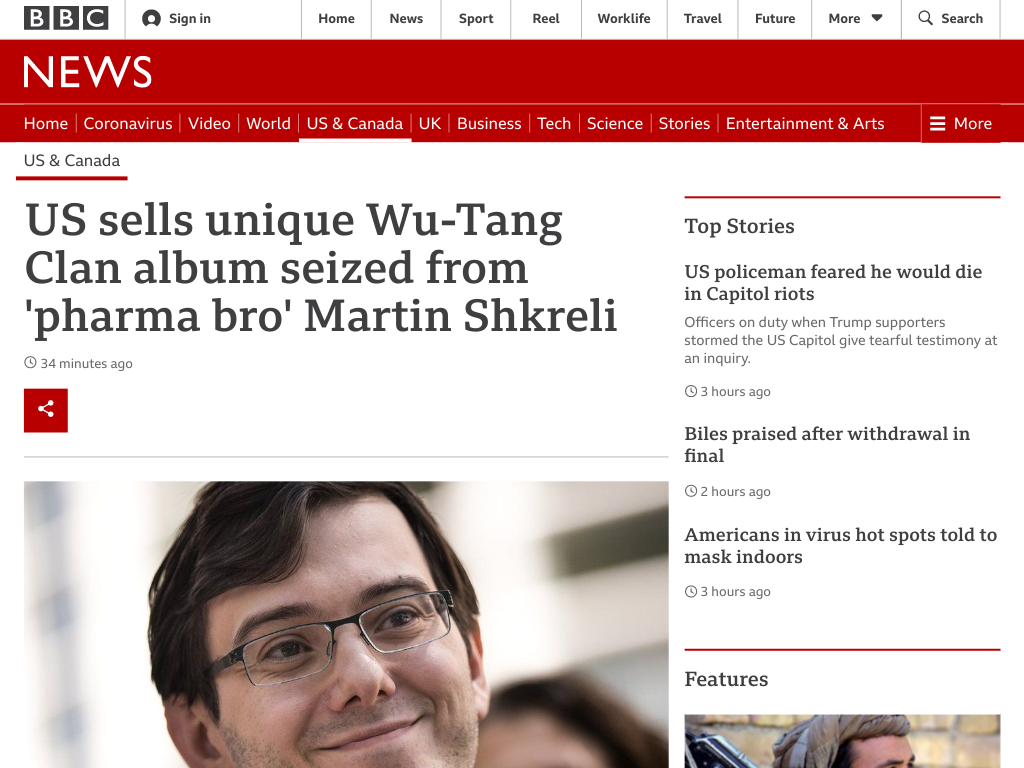Read the Biles praised after withdrawal story
Viewport: 1024px width, 768px height.
click(x=827, y=445)
